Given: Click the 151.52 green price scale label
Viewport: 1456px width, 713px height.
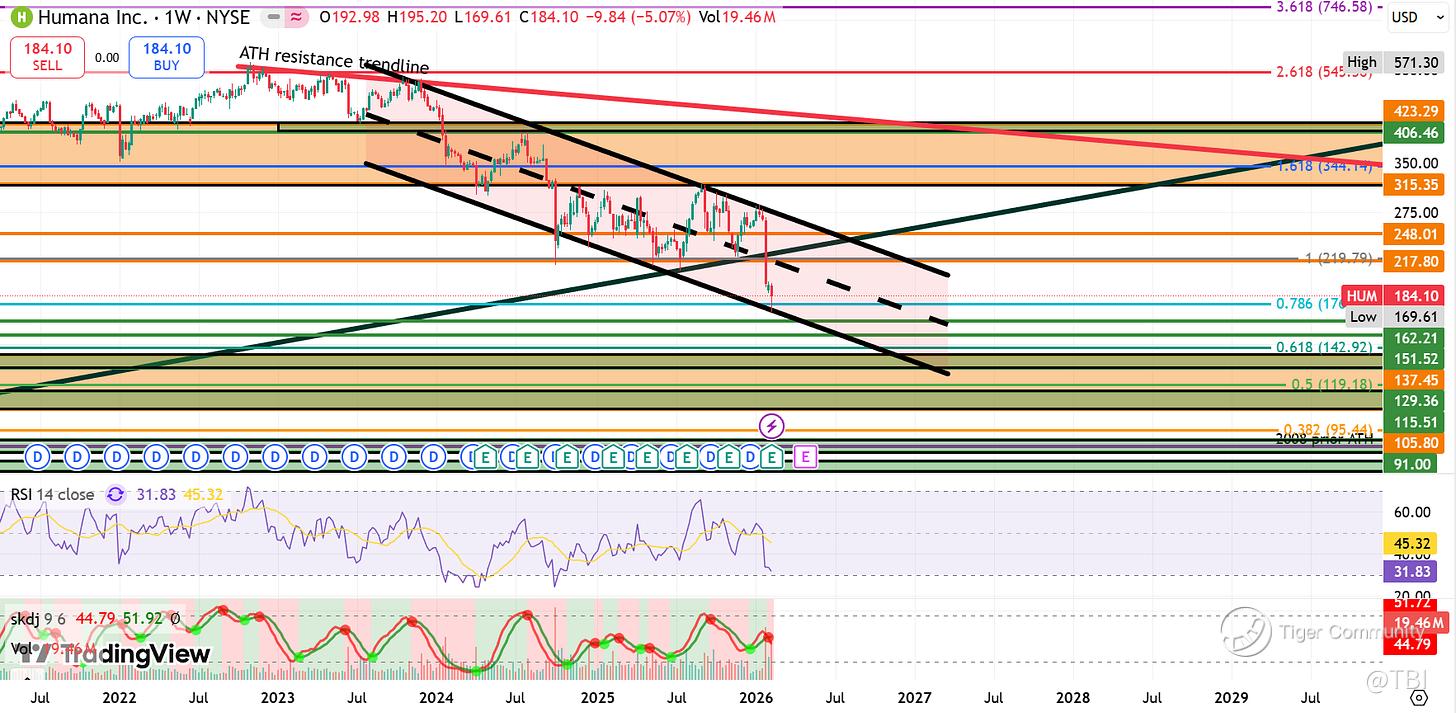Looking at the screenshot, I should click(x=1414, y=359).
